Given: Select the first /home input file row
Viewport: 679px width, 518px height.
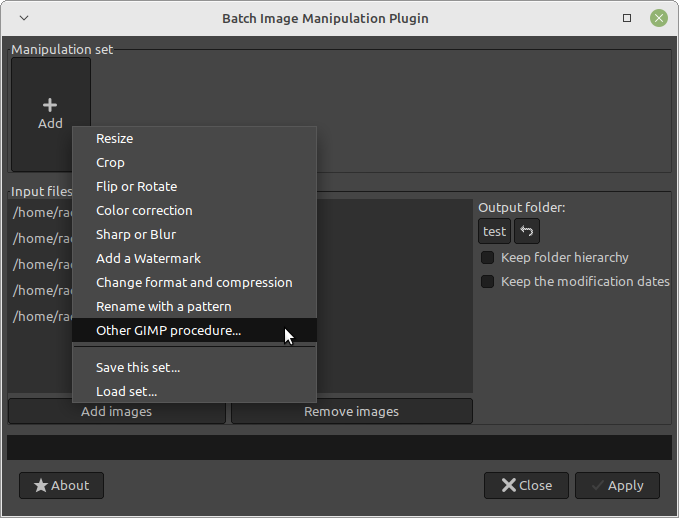Looking at the screenshot, I should click(x=42, y=212).
